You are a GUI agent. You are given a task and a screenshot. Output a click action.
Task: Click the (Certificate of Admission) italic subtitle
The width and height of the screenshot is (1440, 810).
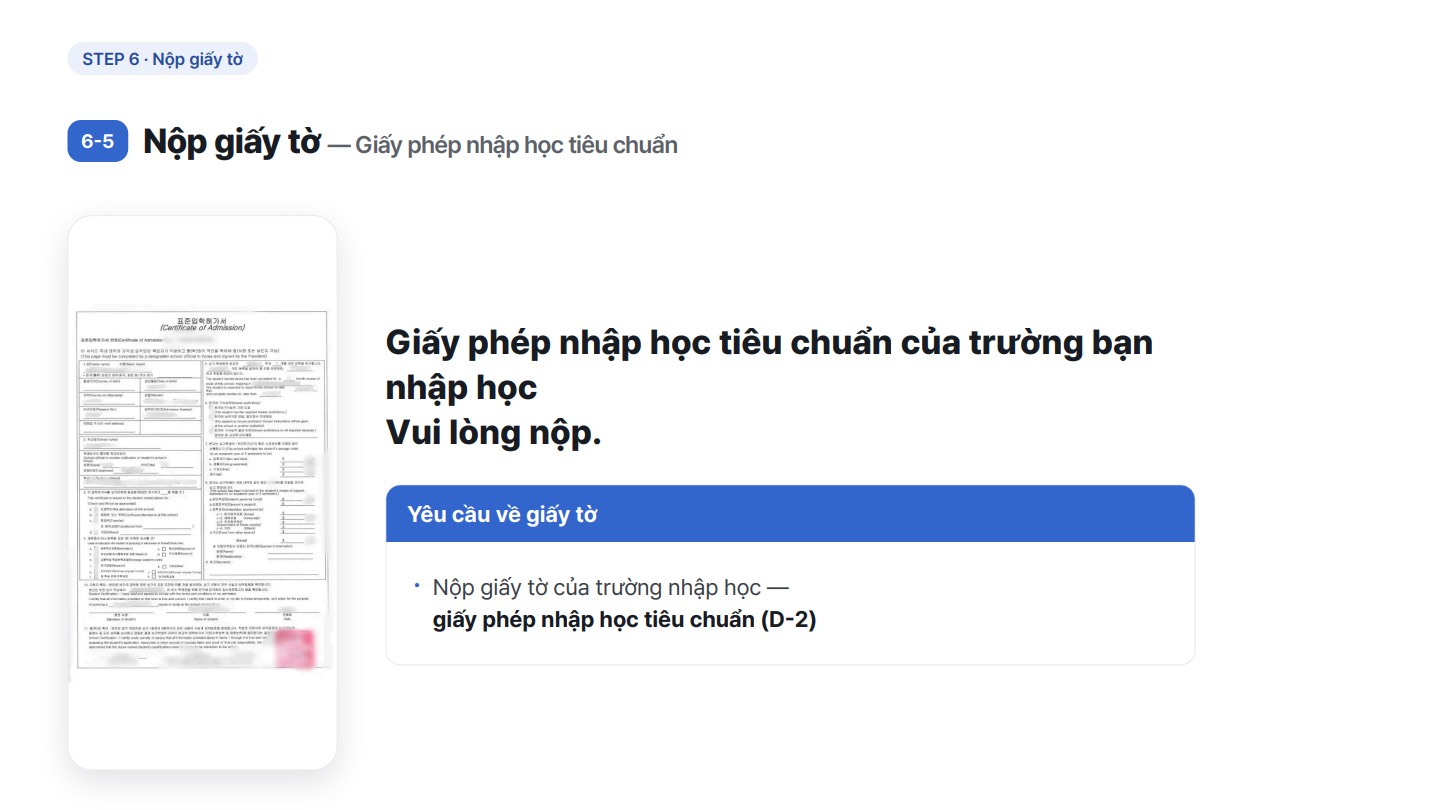pos(202,328)
